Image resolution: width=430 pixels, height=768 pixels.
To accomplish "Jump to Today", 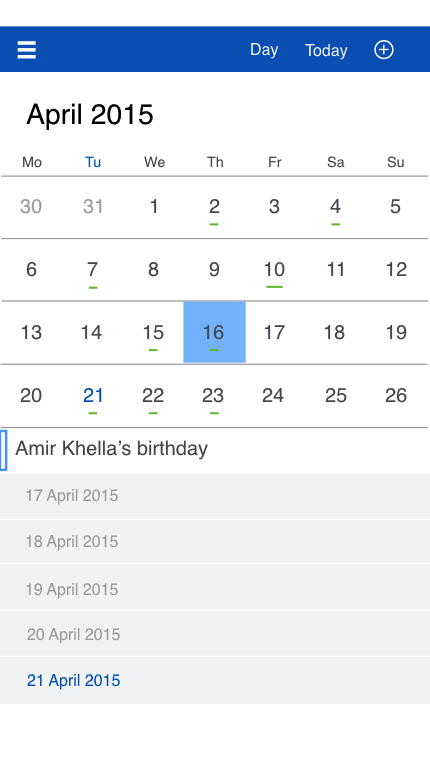I will 326,50.
